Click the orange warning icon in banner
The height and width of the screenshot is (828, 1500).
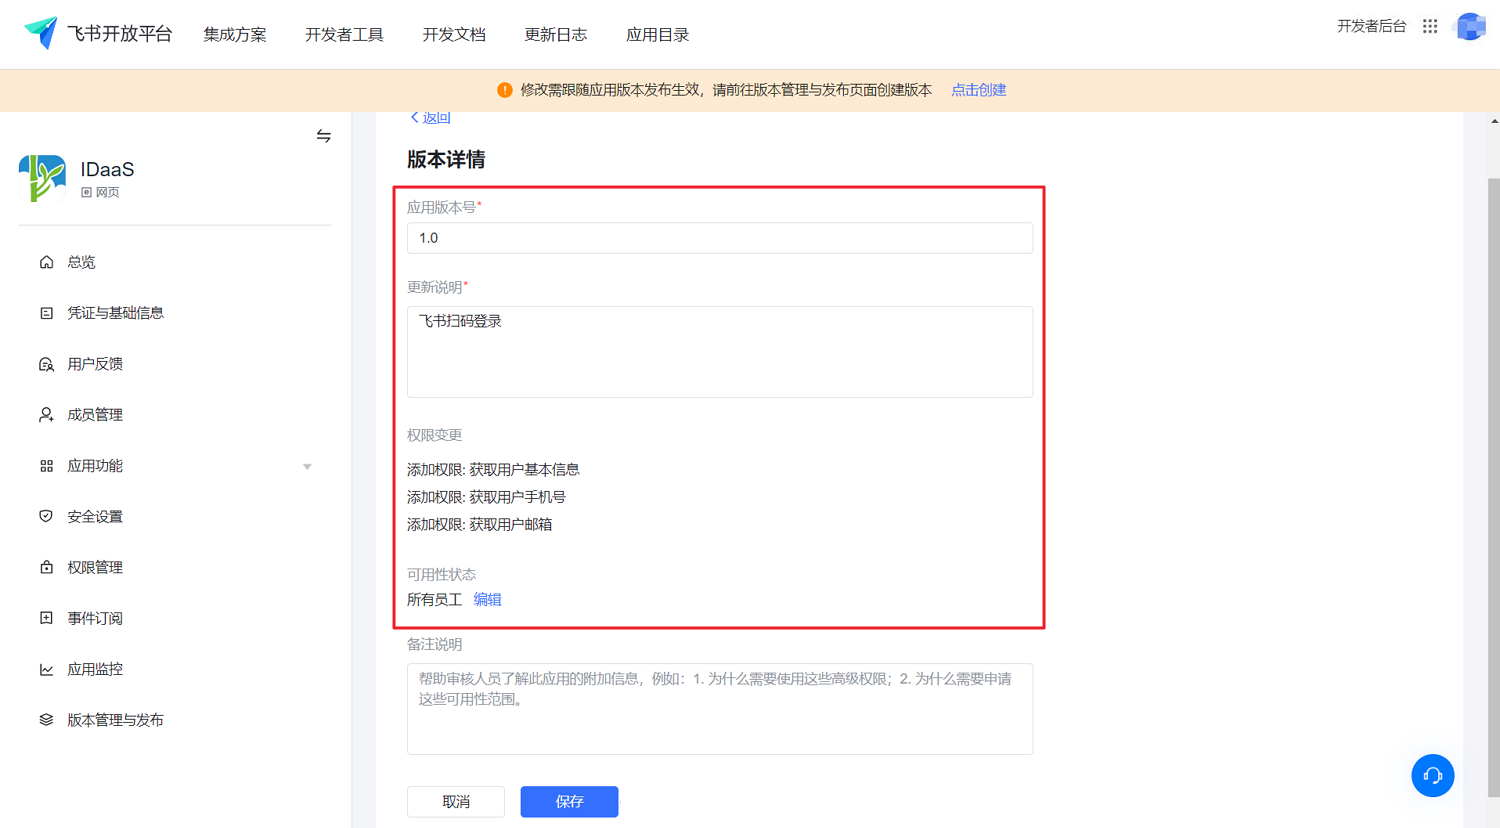click(x=505, y=90)
